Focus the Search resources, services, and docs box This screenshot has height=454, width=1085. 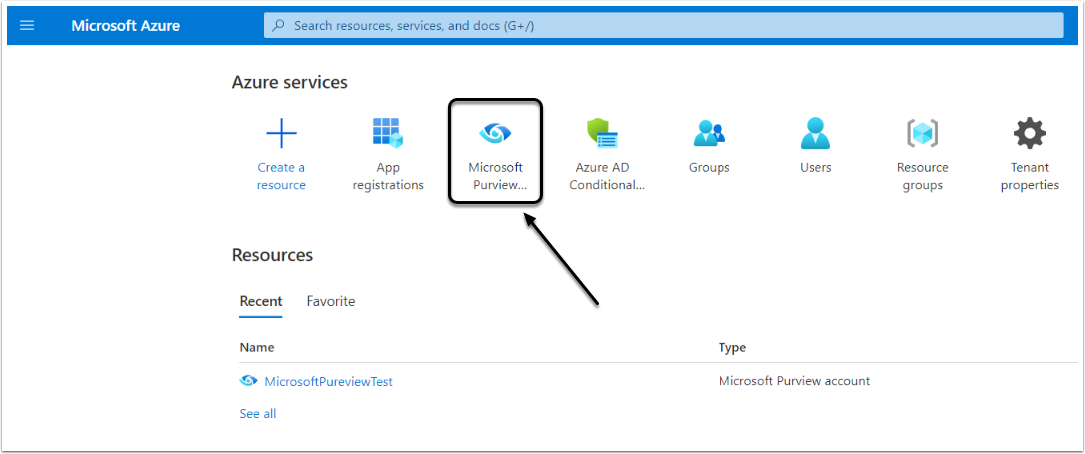coord(663,26)
